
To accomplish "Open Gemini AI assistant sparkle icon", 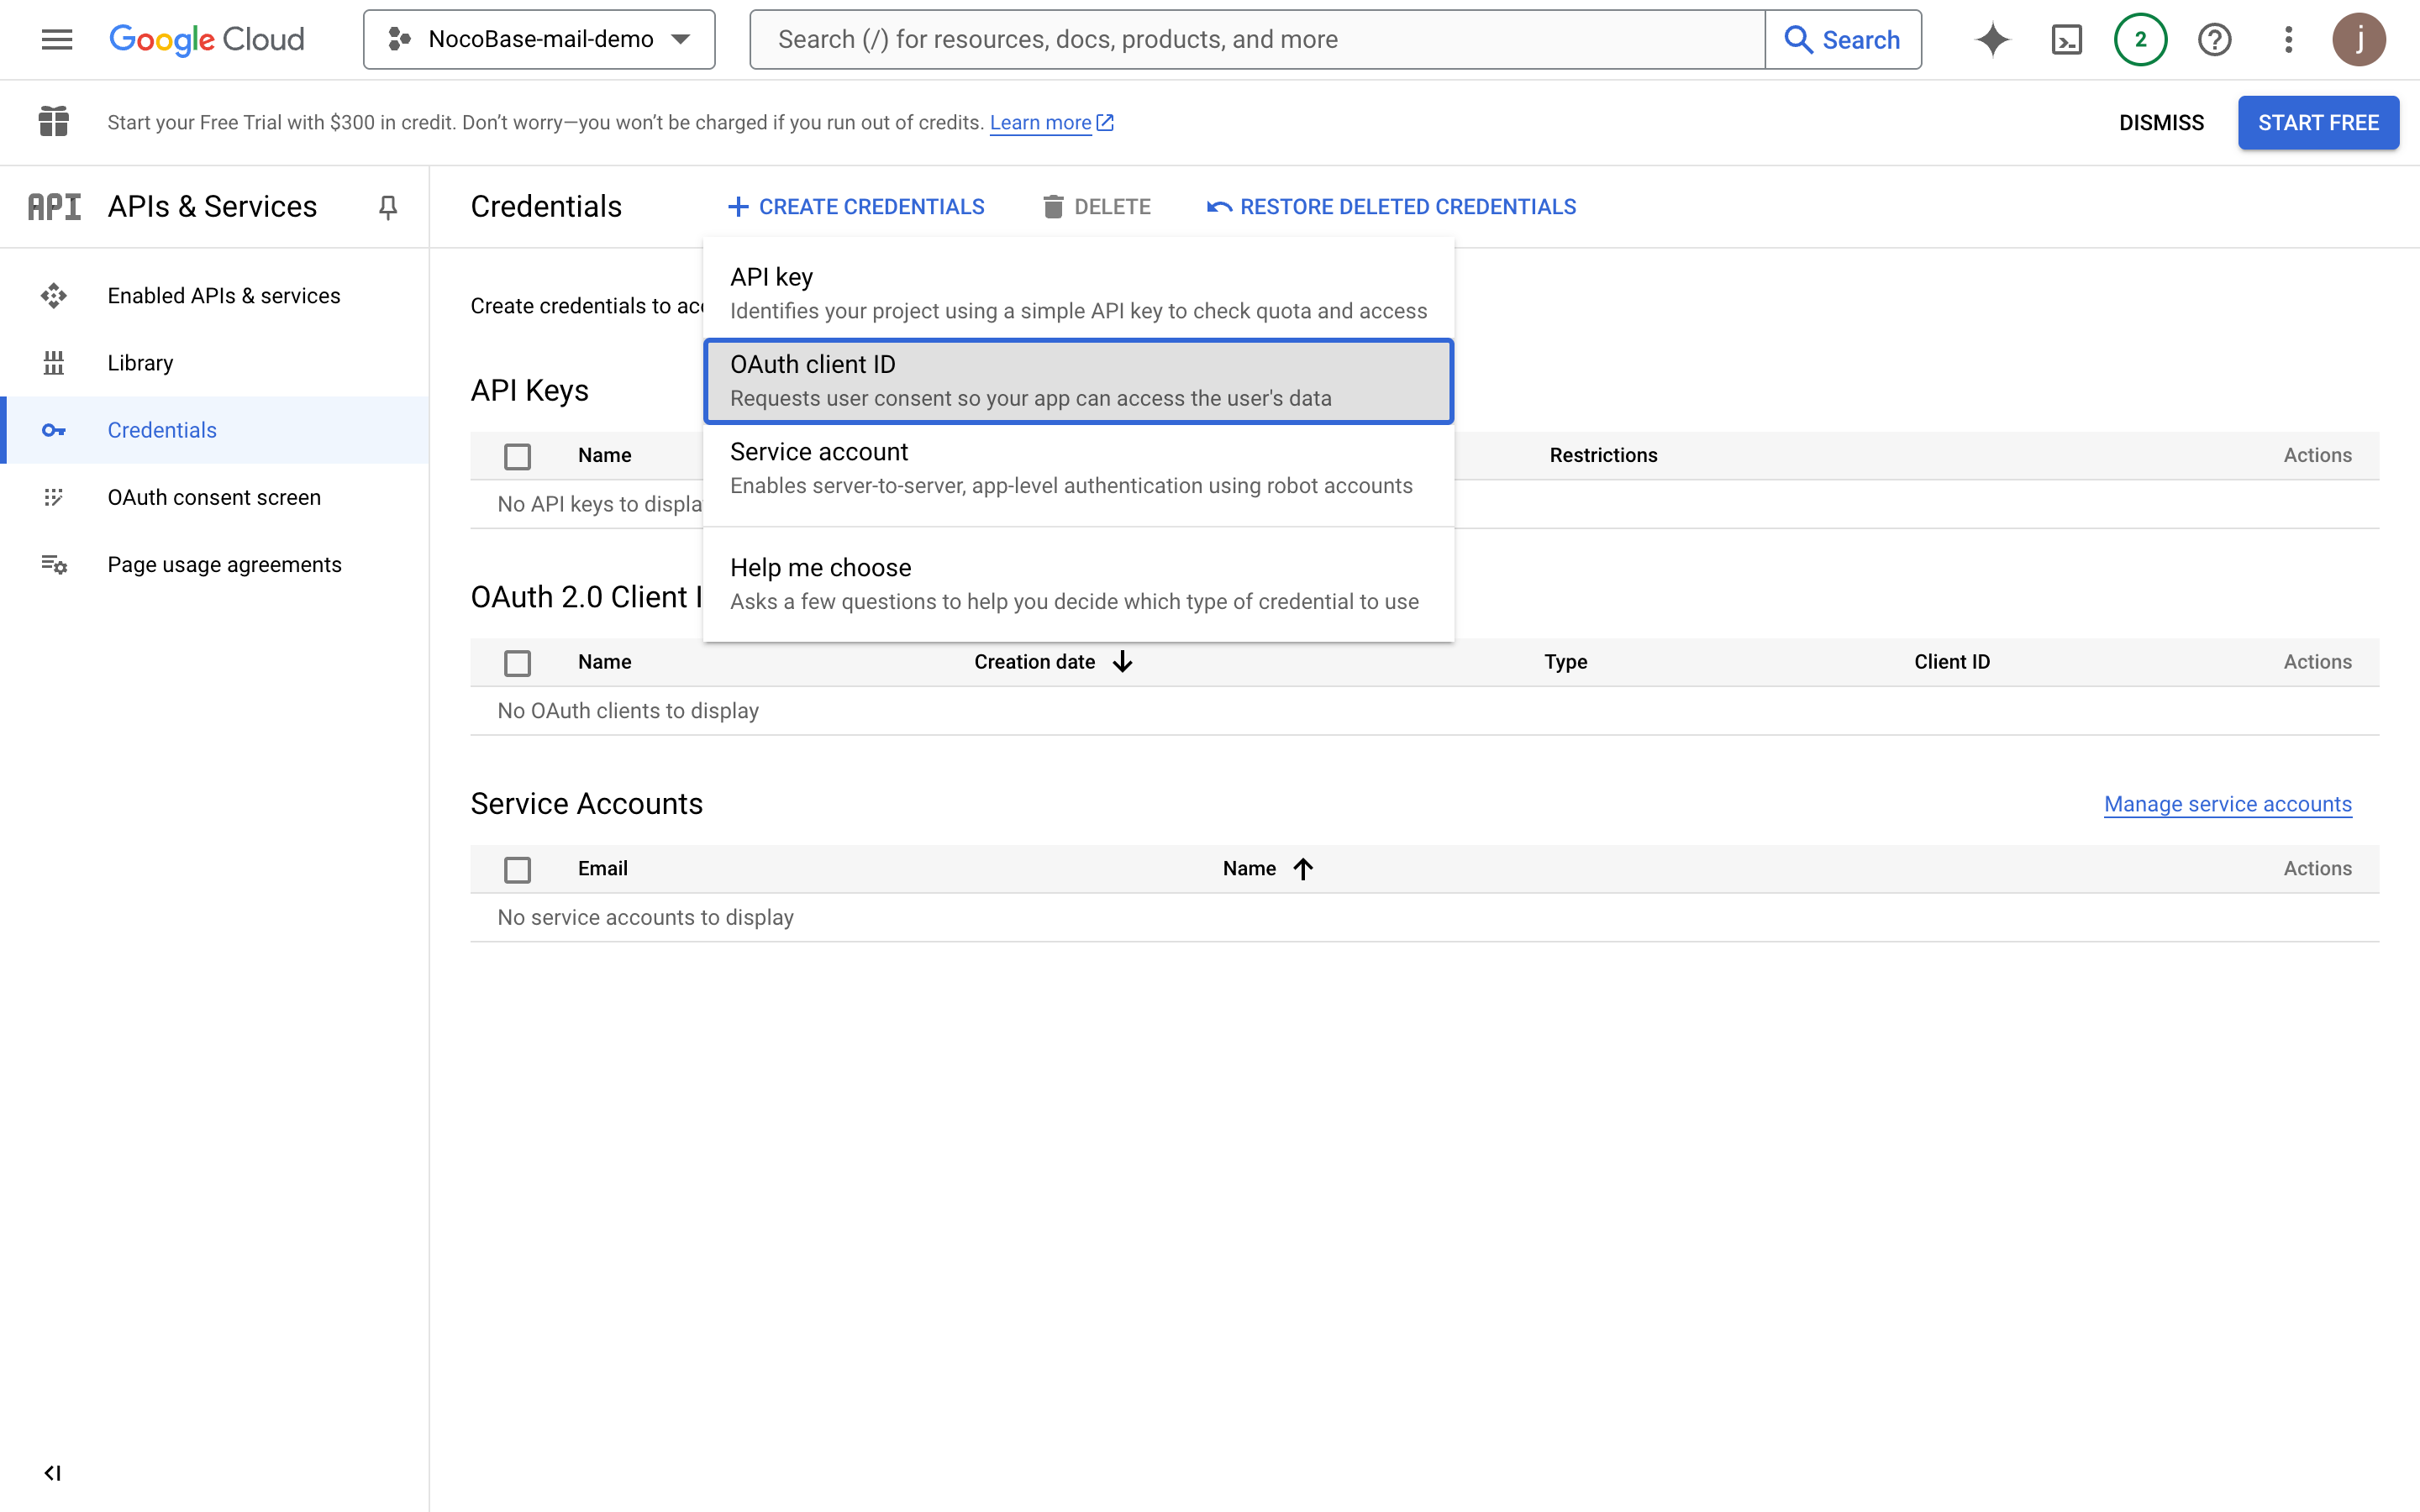I will [1992, 39].
